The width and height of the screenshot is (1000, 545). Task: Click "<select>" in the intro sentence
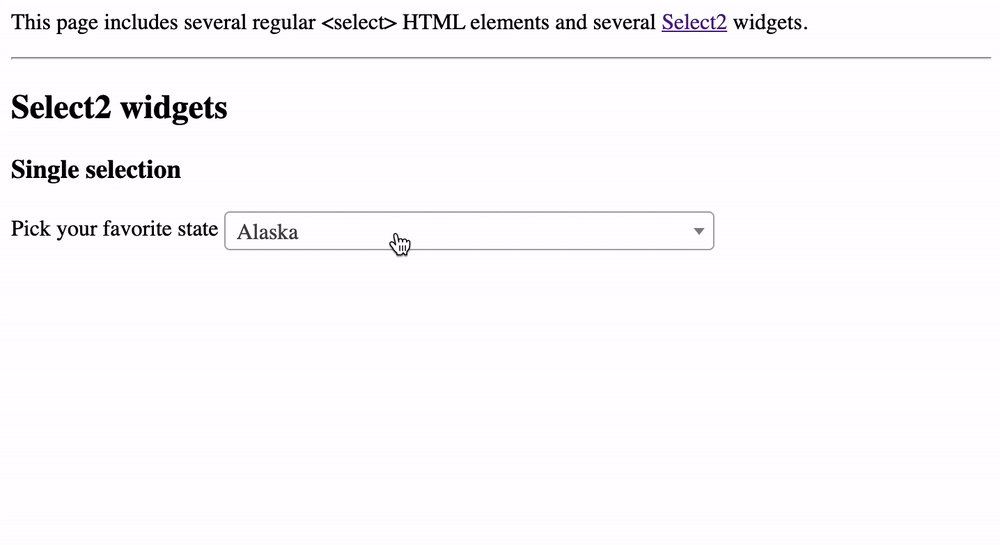359,22
